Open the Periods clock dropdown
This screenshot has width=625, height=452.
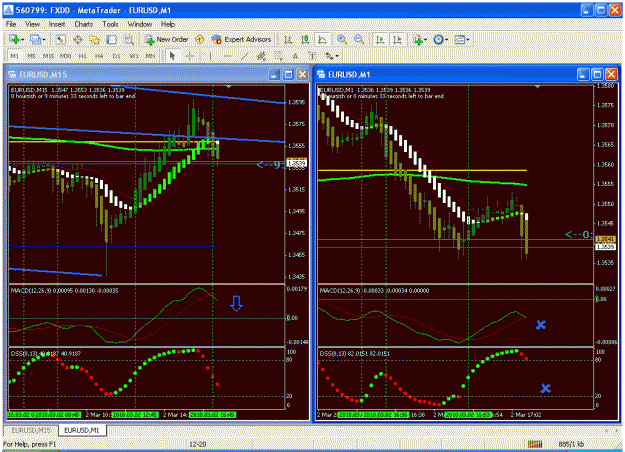point(440,39)
